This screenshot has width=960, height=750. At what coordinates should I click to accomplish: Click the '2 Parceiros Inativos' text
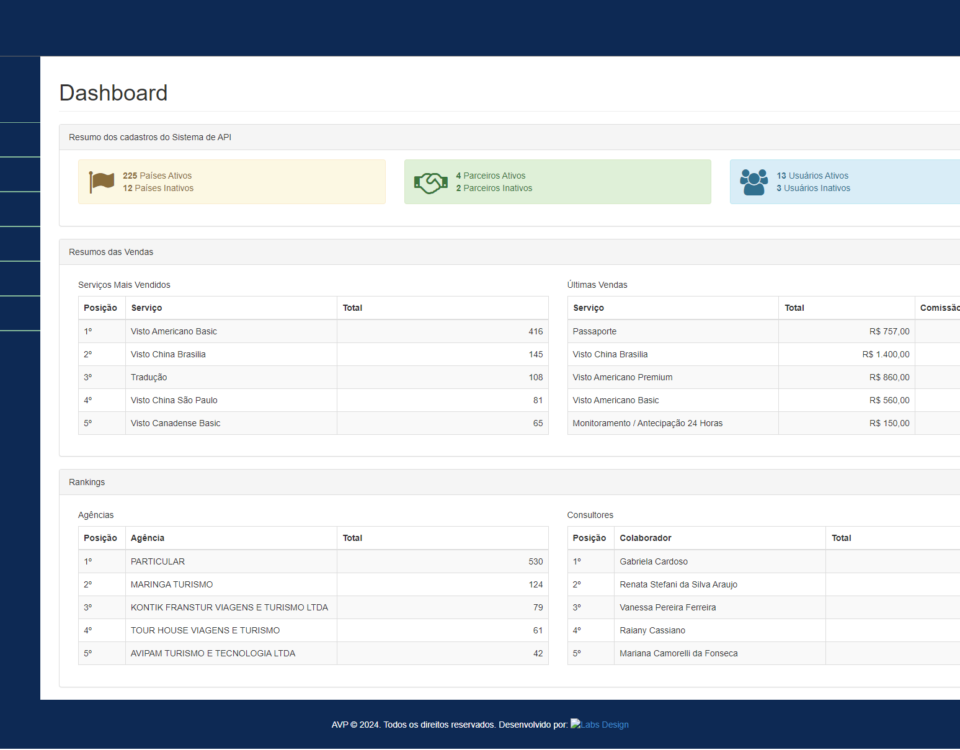[494, 189]
